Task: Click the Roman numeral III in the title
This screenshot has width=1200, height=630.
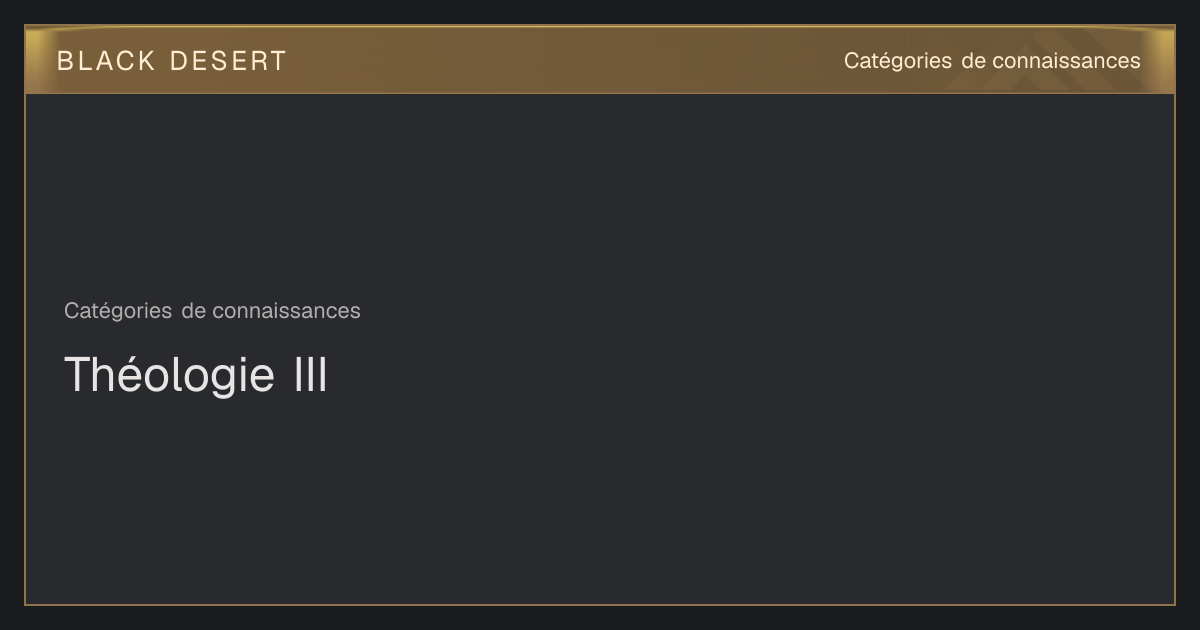Action: pos(311,375)
